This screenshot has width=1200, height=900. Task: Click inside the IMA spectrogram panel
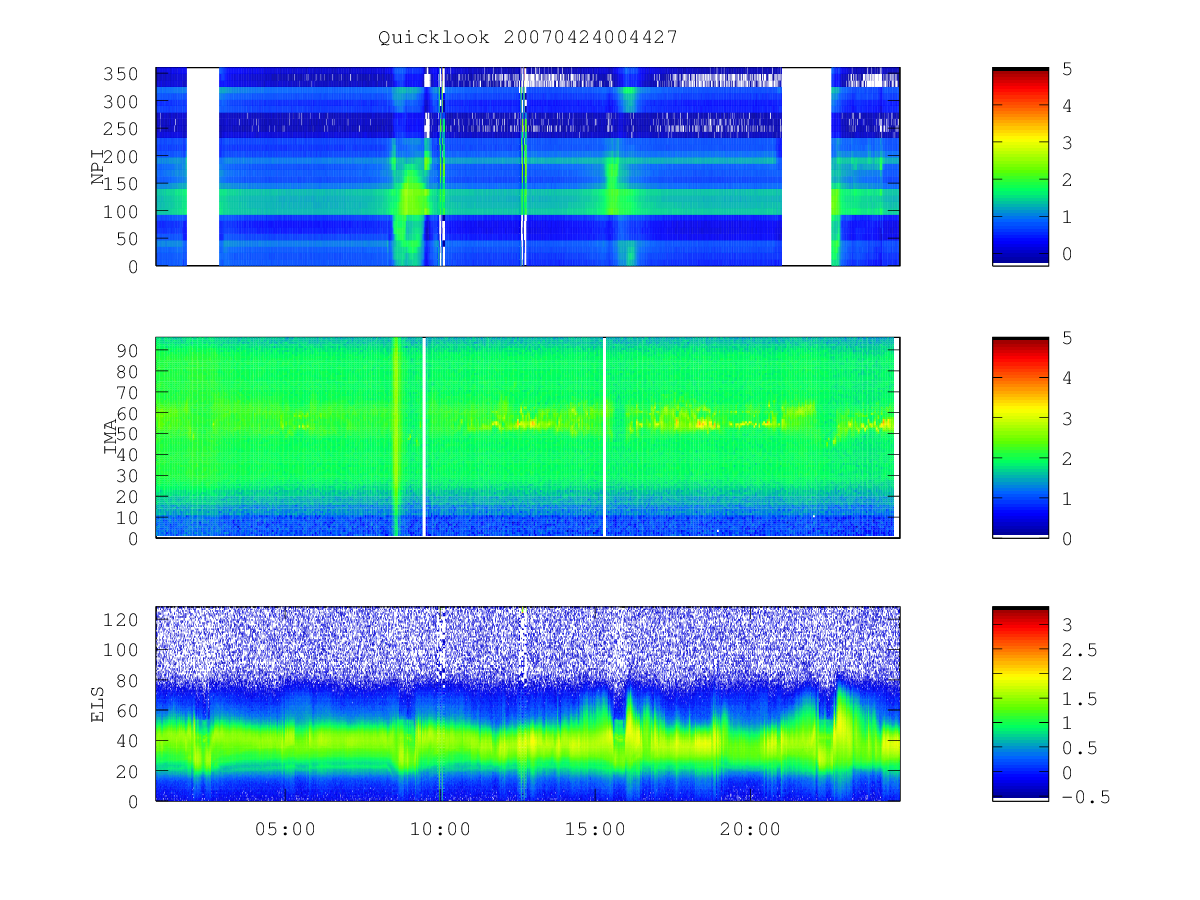[528, 437]
